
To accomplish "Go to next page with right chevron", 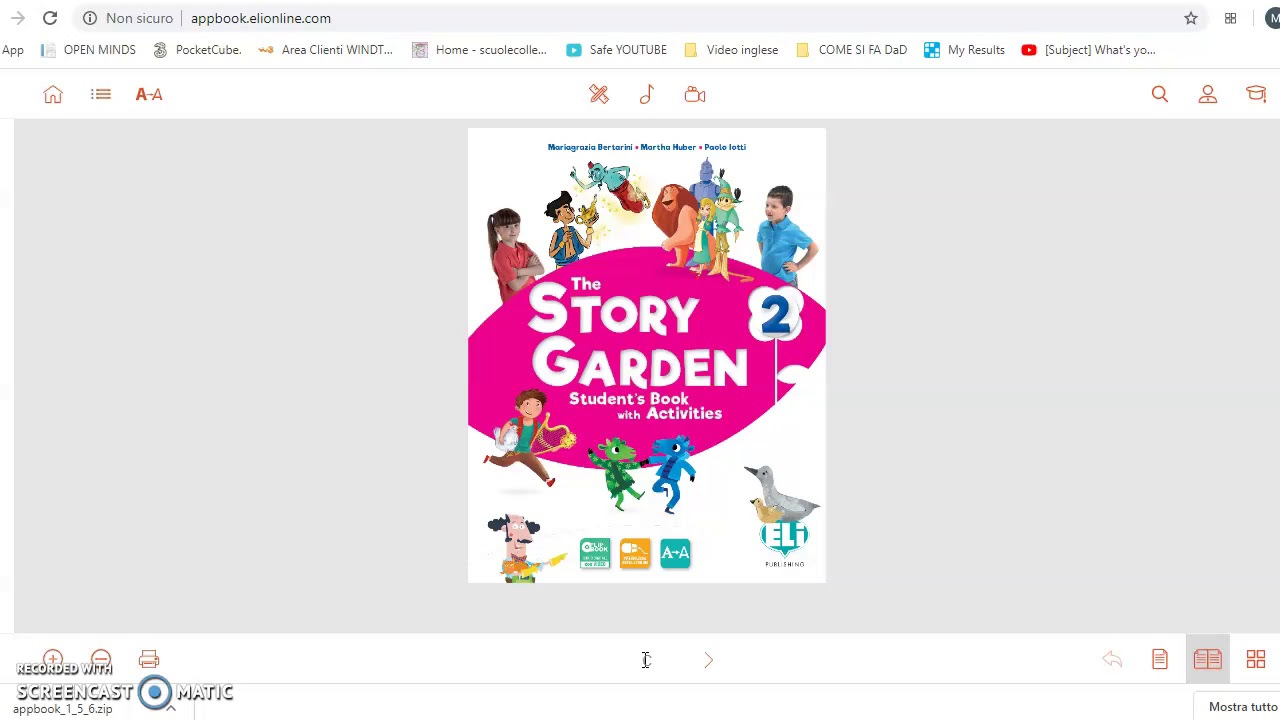I will 708,660.
